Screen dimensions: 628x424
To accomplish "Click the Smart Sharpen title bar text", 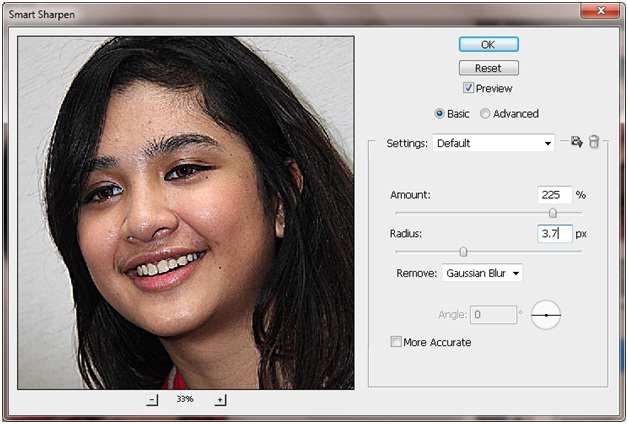I will [42, 15].
